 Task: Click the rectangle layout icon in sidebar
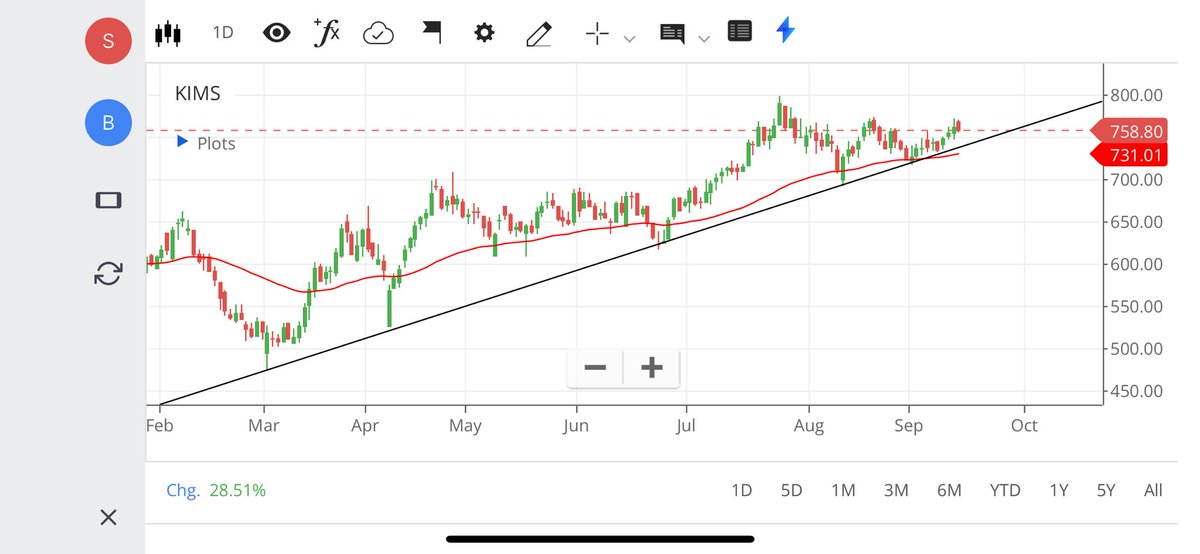pyautogui.click(x=108, y=201)
